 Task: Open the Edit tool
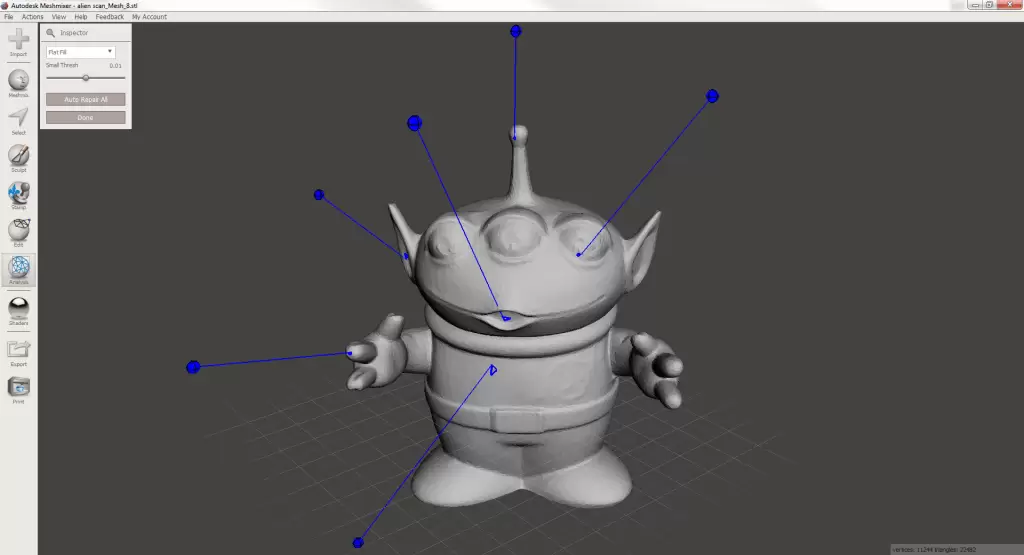coord(18,232)
